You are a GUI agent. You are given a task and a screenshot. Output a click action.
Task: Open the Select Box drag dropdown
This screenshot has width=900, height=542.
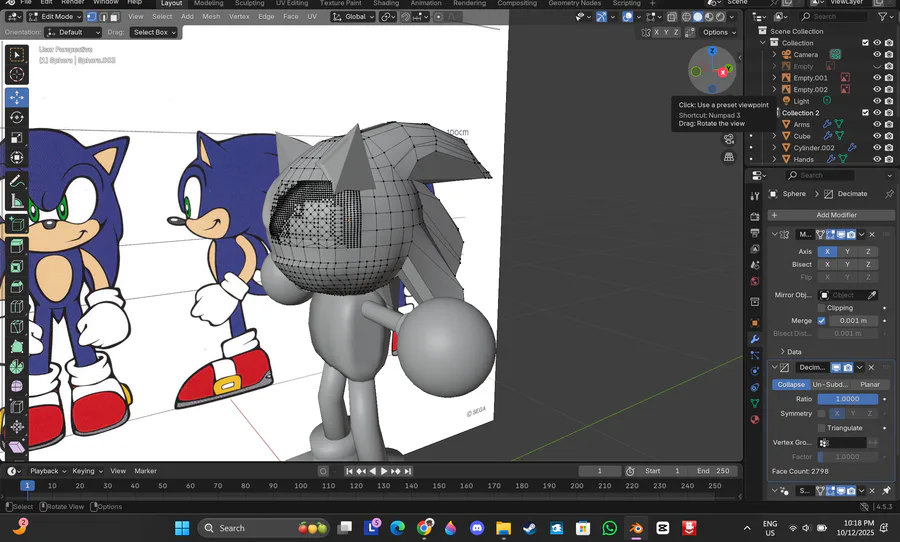tap(154, 32)
